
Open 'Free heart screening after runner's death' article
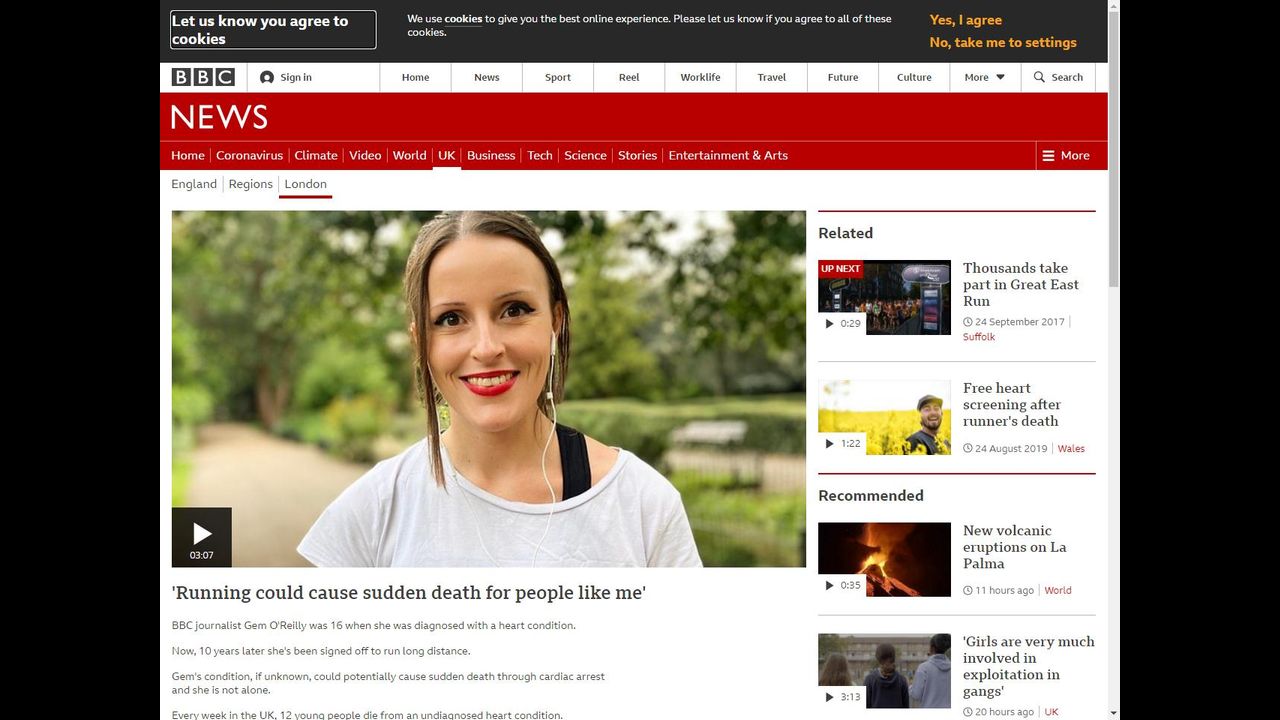click(x=1011, y=404)
